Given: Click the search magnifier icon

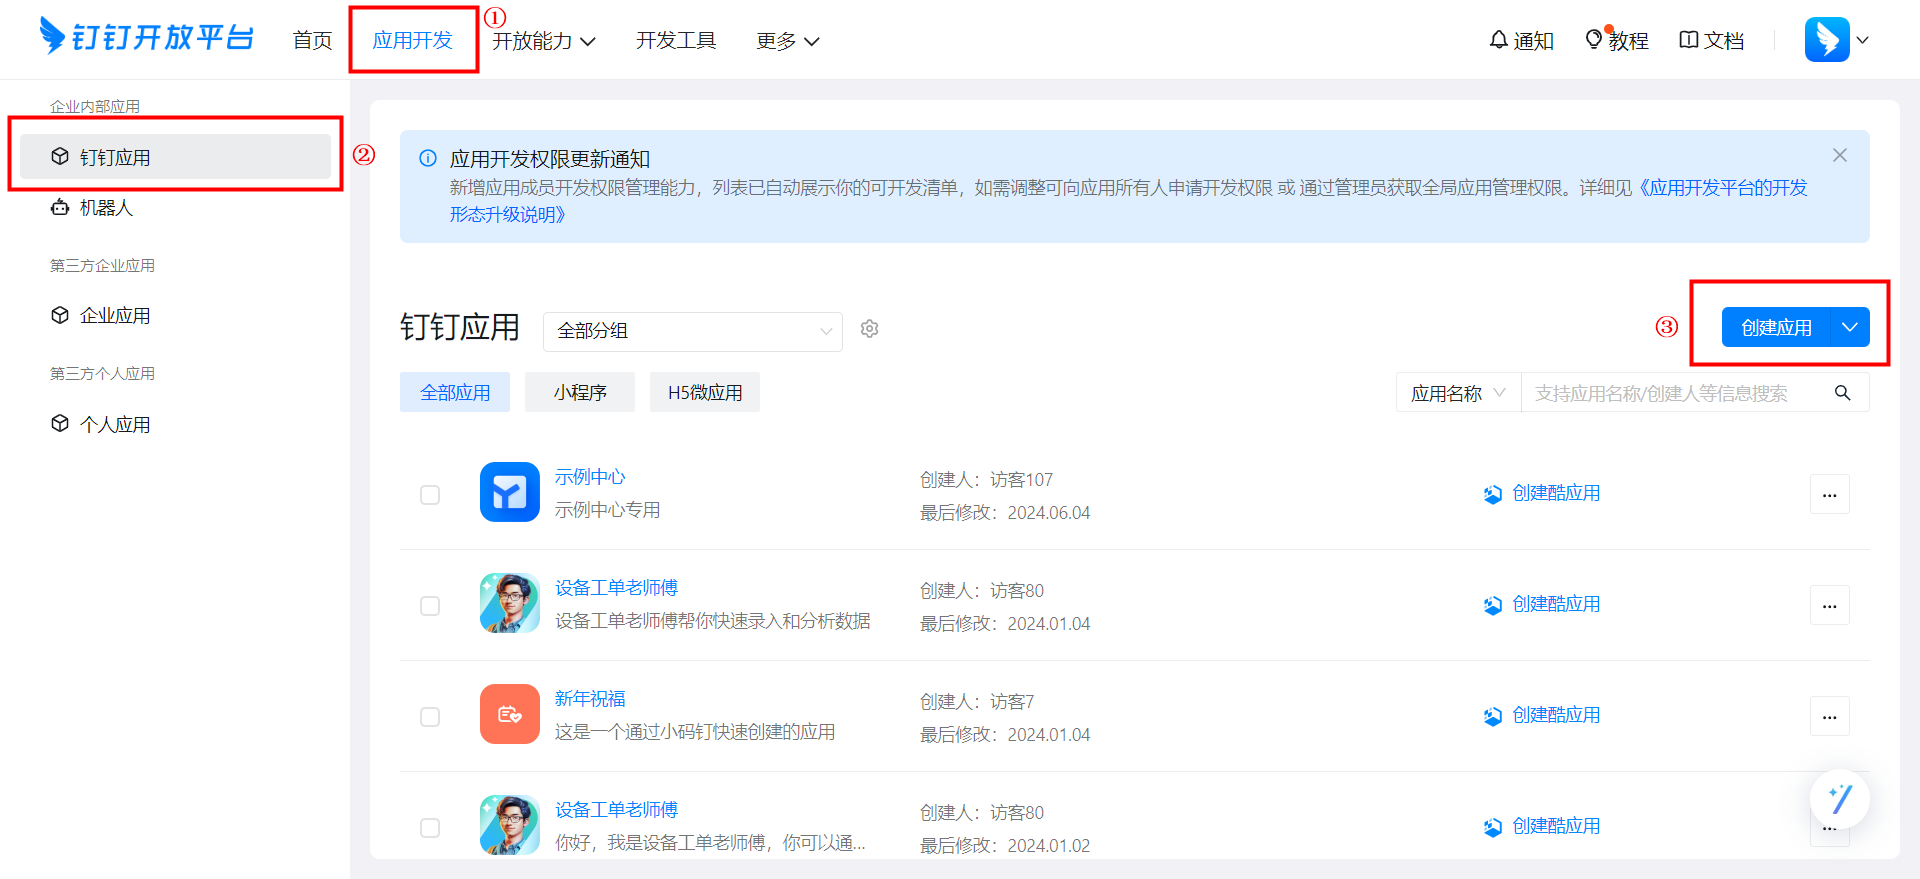Looking at the screenshot, I should tap(1842, 393).
